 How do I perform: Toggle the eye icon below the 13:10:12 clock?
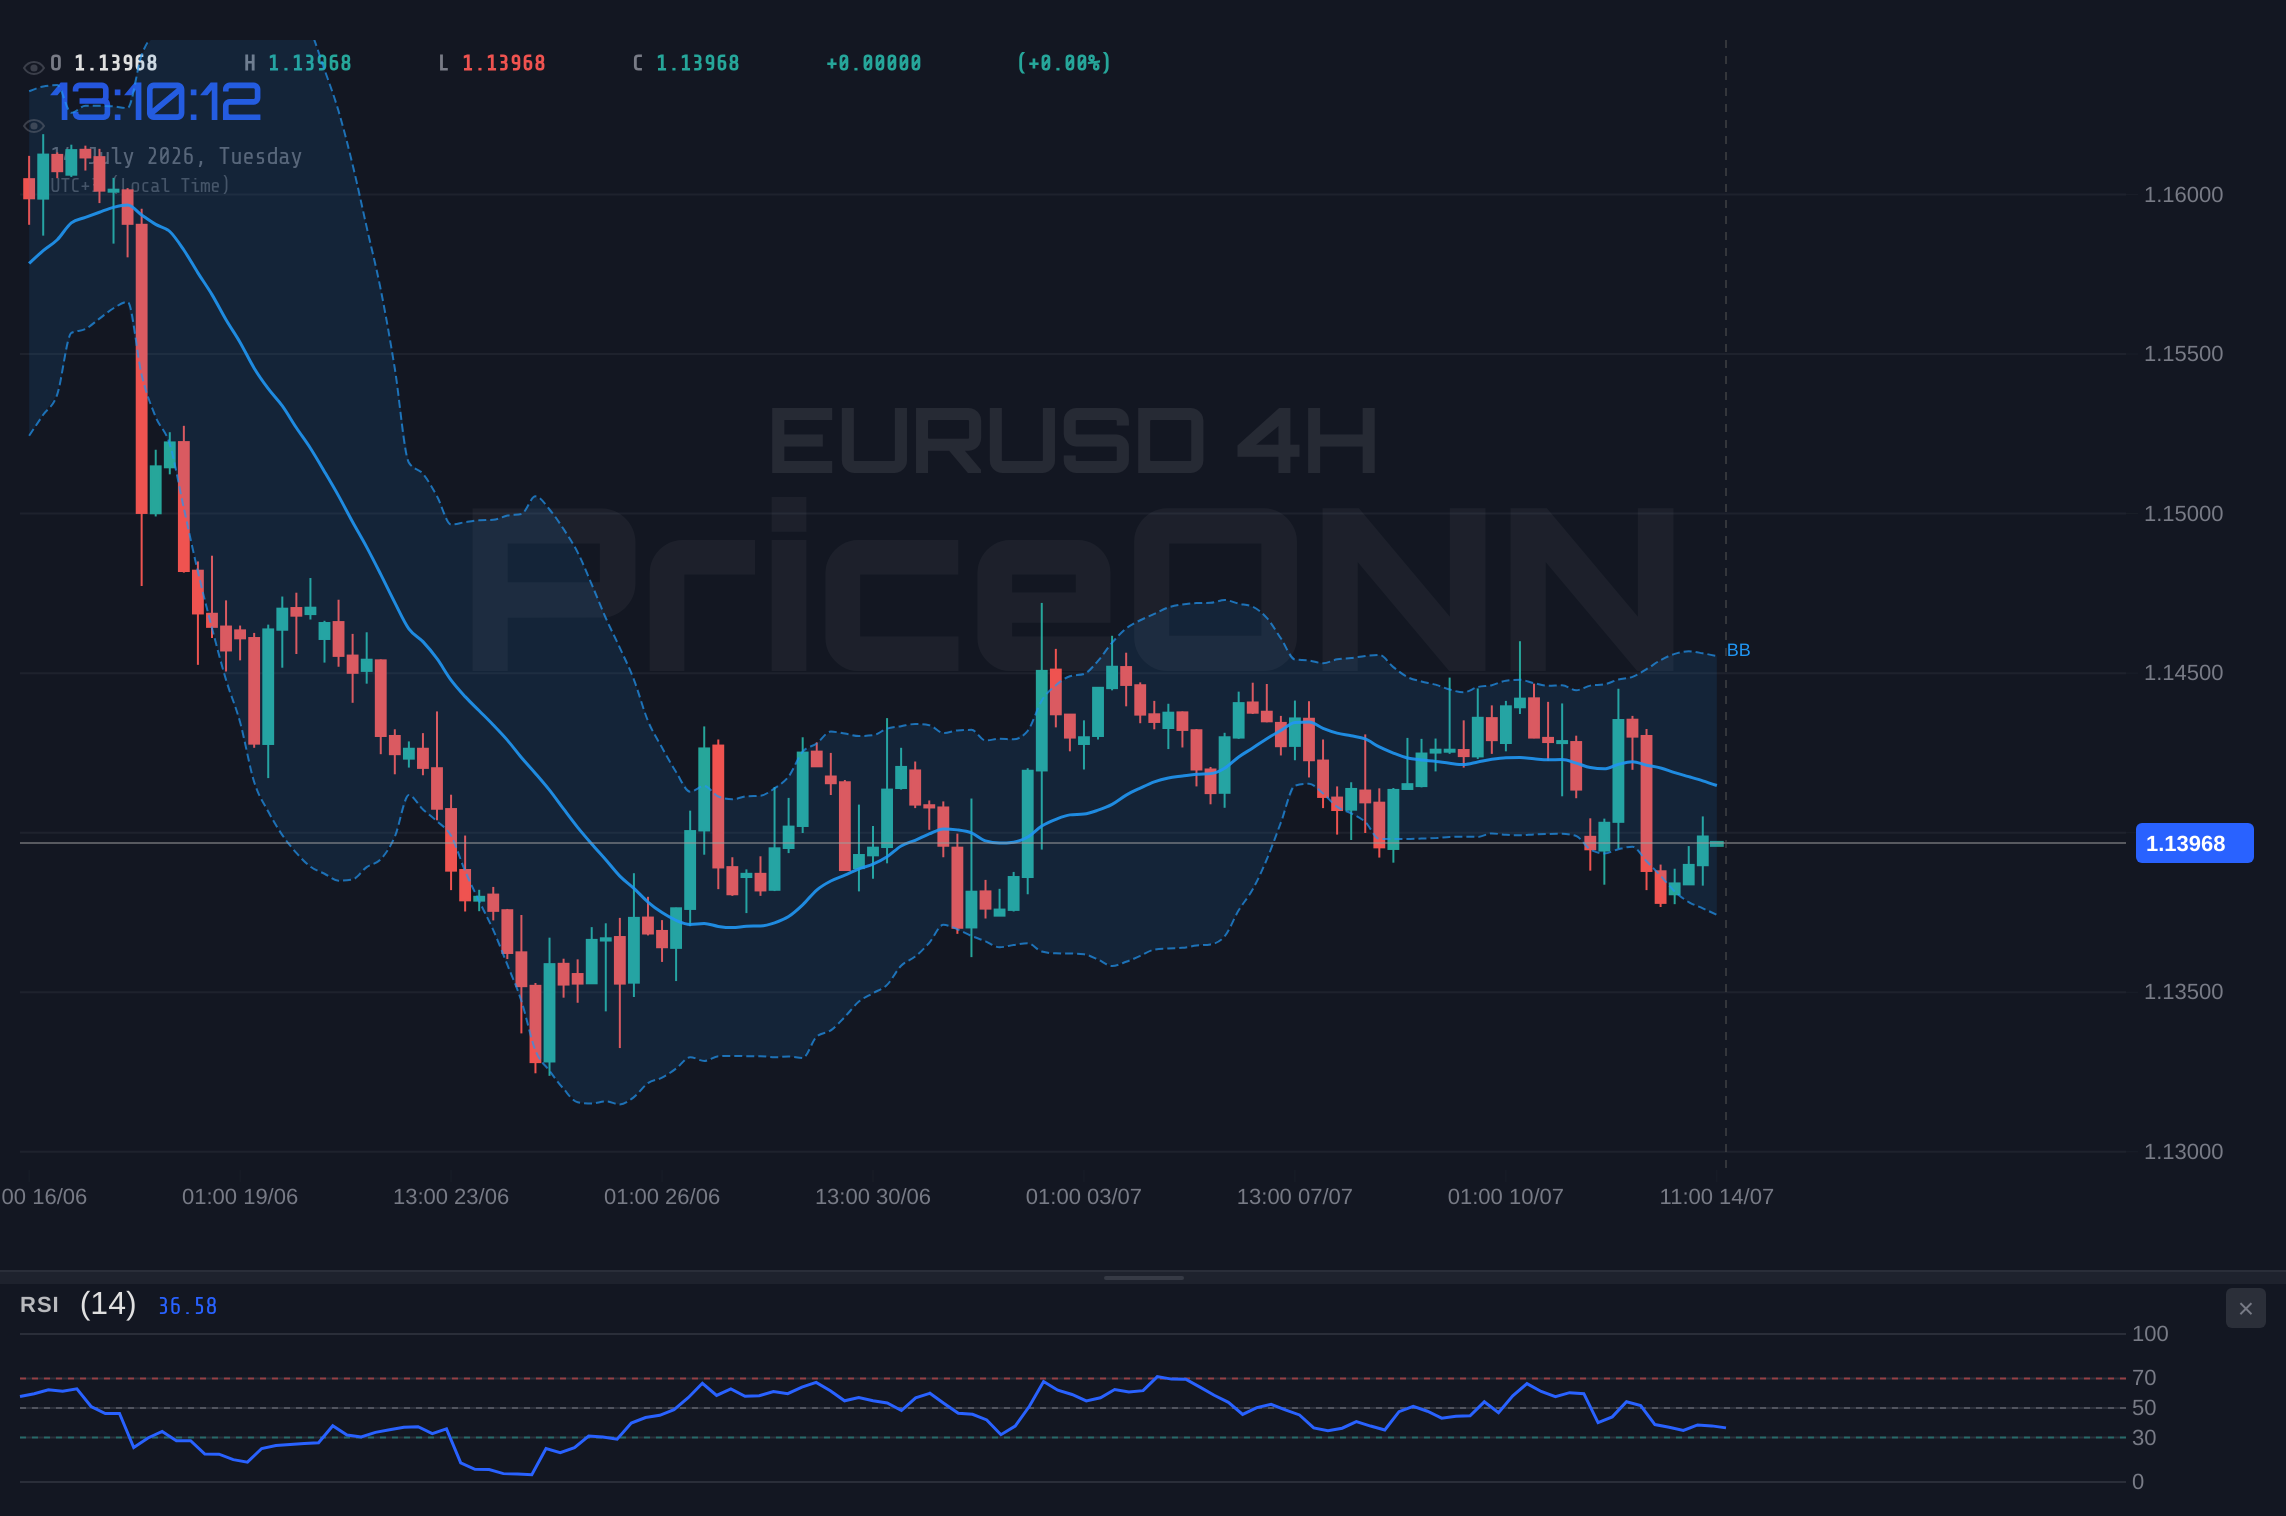tap(33, 126)
